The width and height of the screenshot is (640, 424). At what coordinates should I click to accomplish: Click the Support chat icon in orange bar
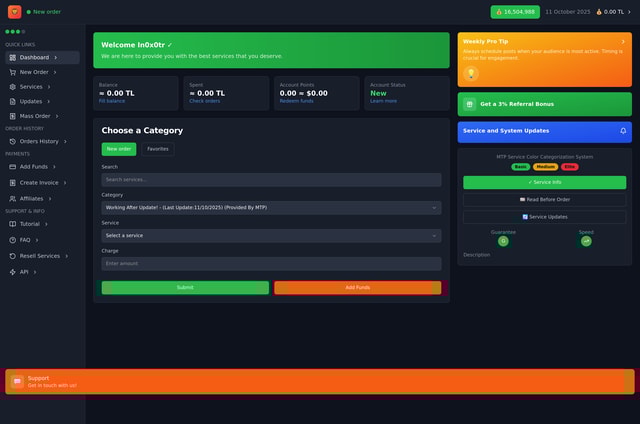17,381
